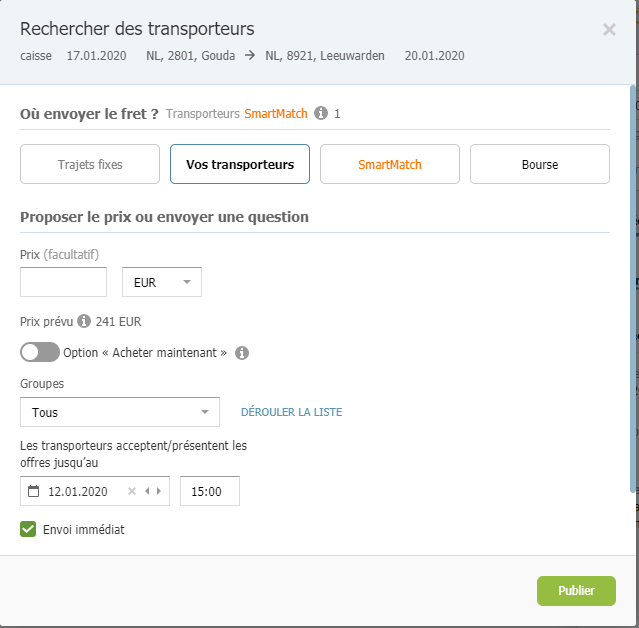The width and height of the screenshot is (639, 628).
Task: Expand the Groupes Tous dropdown
Action: point(120,412)
